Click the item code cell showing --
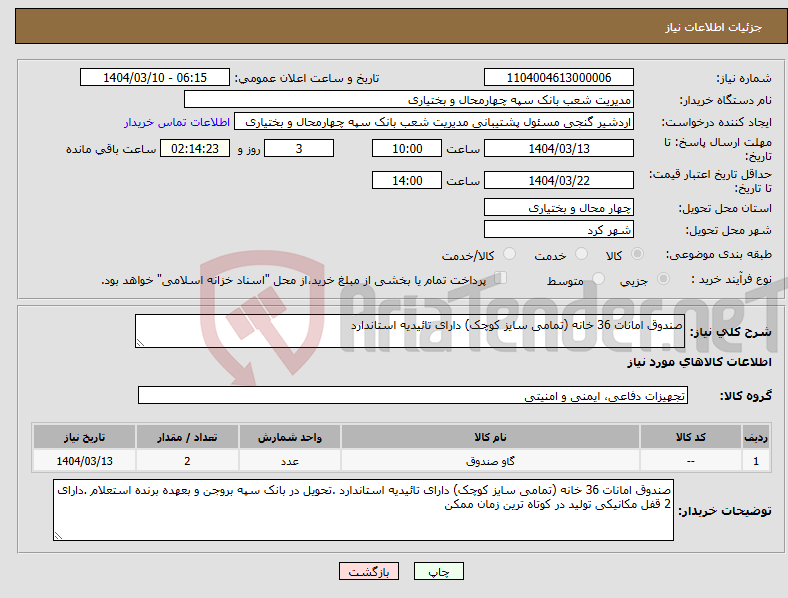 click(691, 461)
